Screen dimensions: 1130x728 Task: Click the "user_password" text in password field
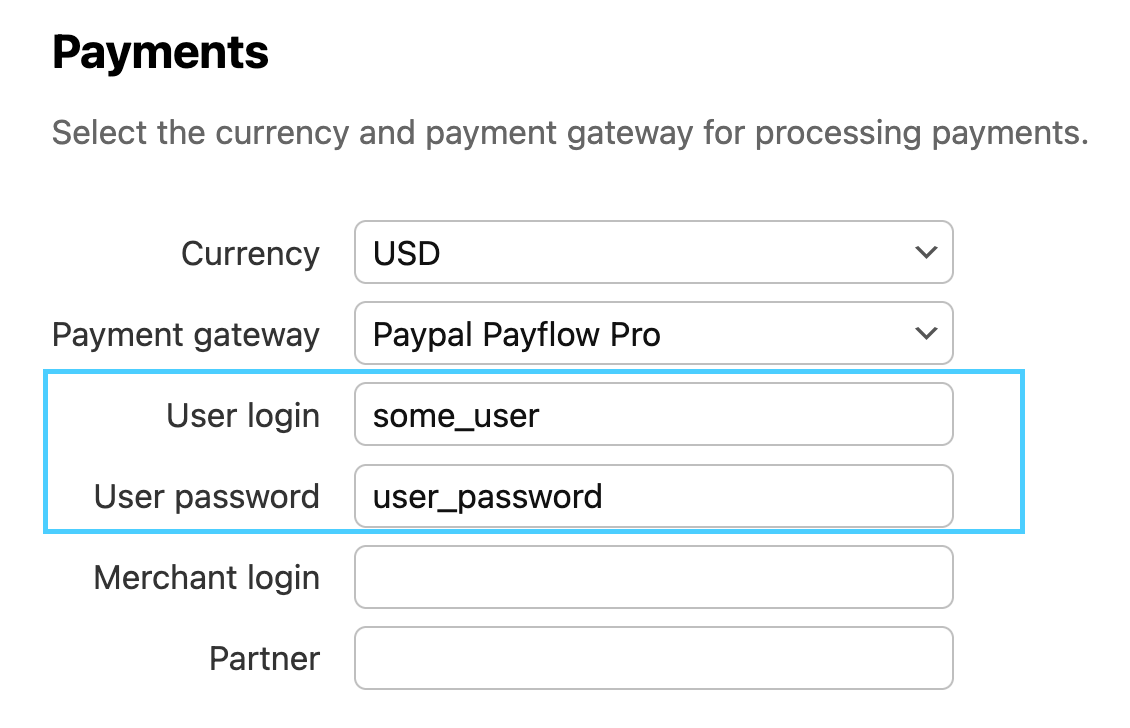(487, 497)
